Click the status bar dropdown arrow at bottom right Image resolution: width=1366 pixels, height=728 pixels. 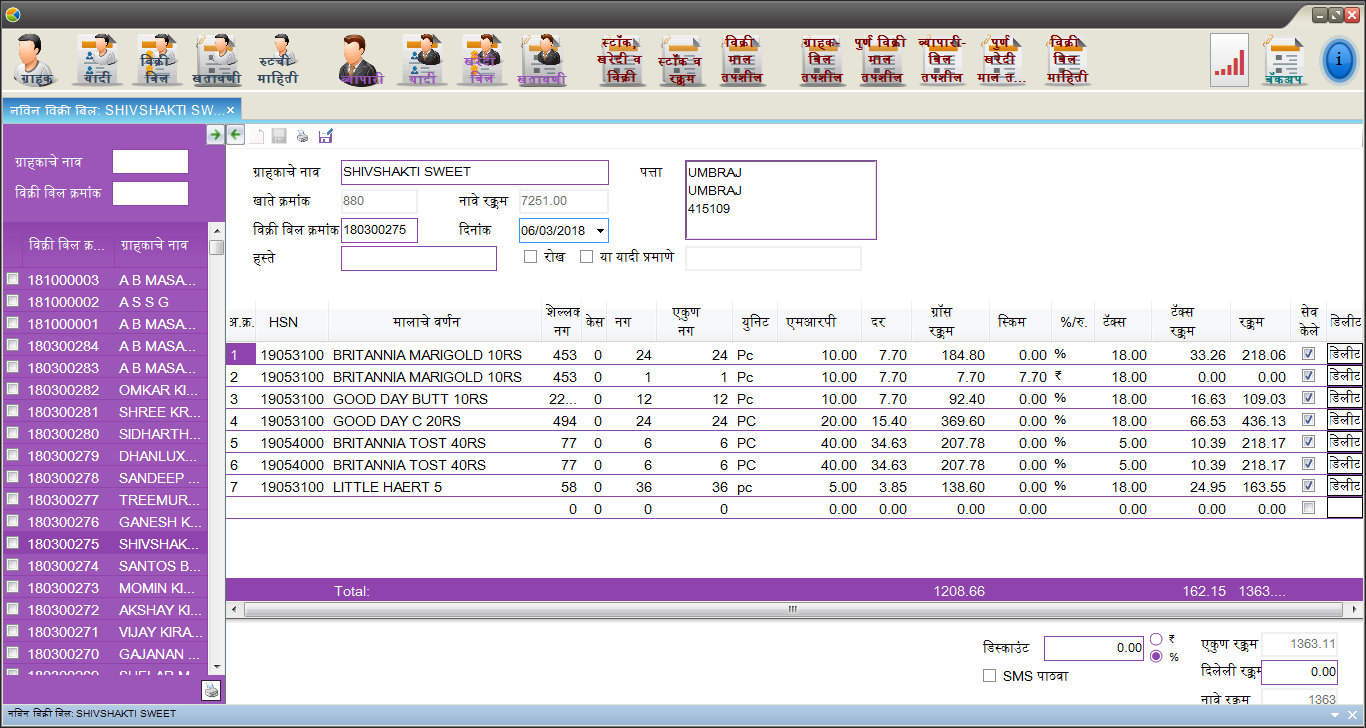1336,716
